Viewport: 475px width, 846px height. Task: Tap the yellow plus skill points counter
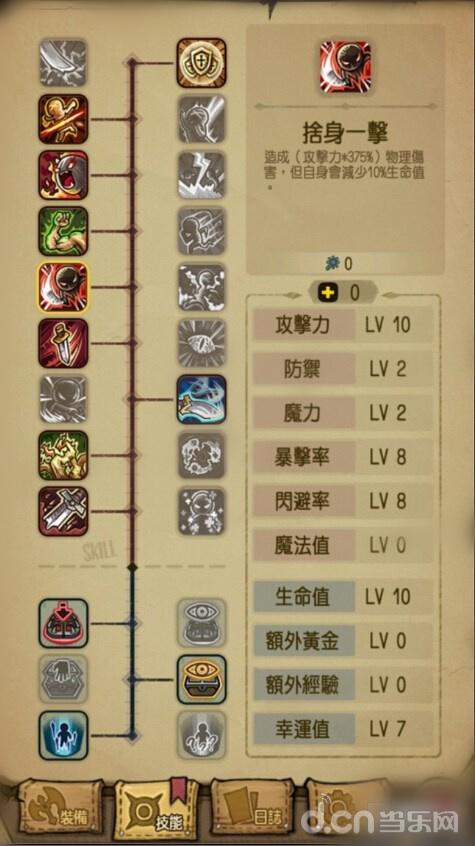[x=343, y=293]
